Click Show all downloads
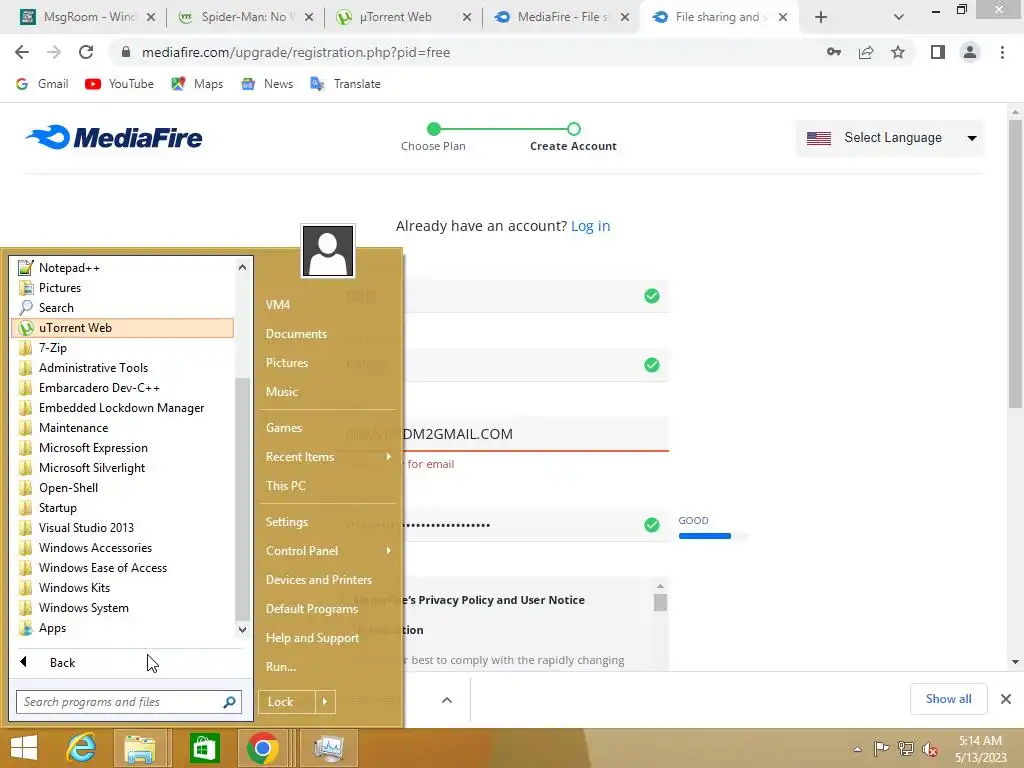The width and height of the screenshot is (1024, 768). click(948, 699)
